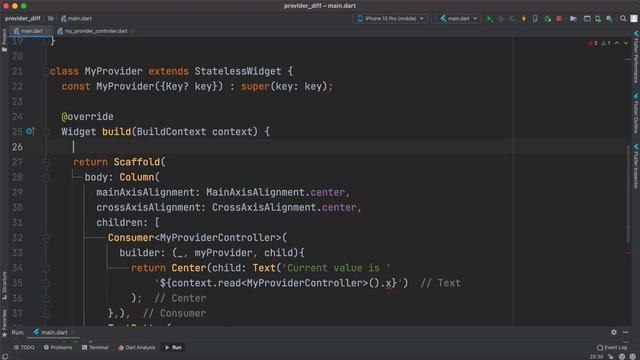640x360 pixels.
Task: Toggle tool window bars bottom-left icon
Action: pos(5,357)
